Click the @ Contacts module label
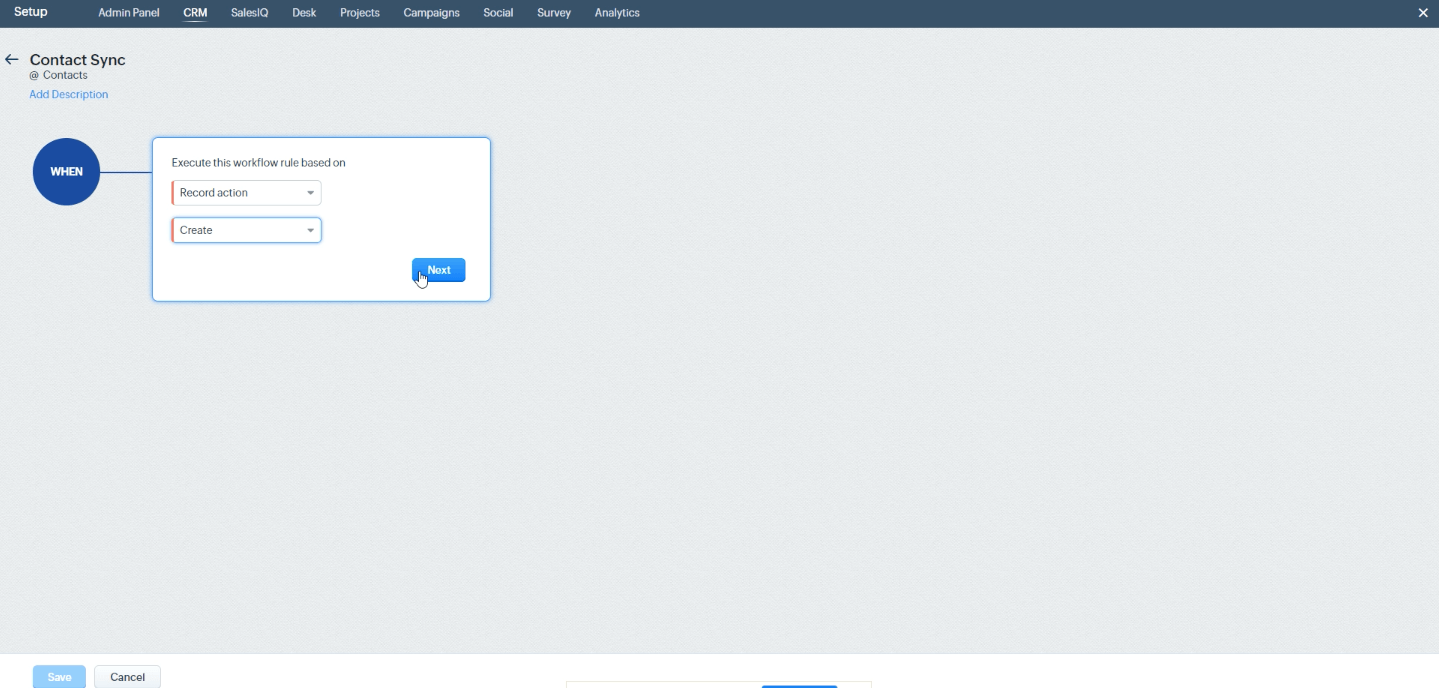This screenshot has width=1439, height=688. (x=59, y=74)
